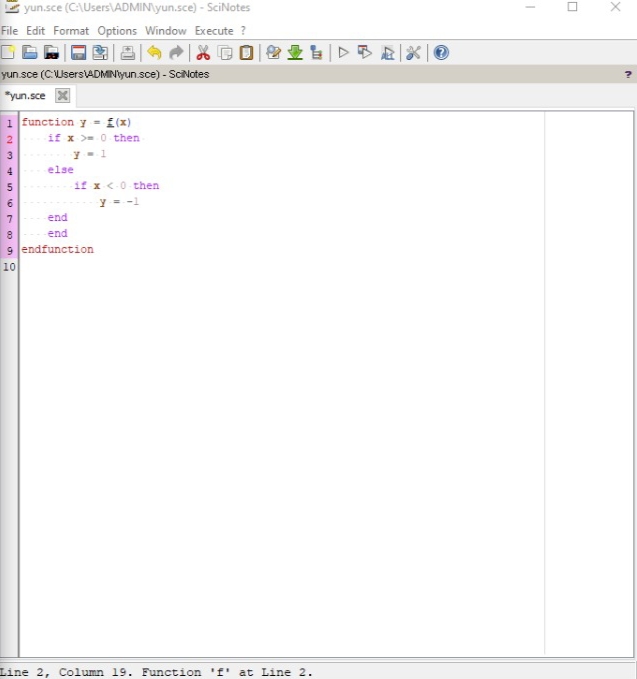Click the 'else' keyword in code
The width and height of the screenshot is (637, 679).
click(x=61, y=169)
